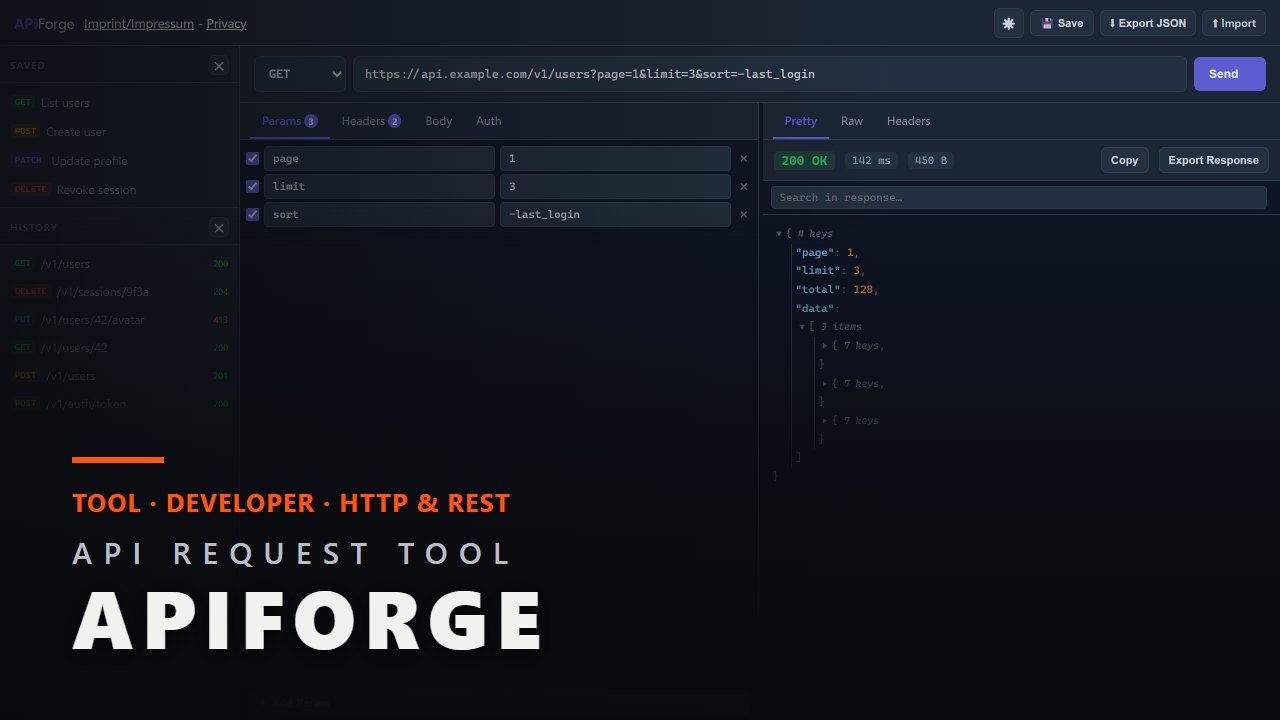Select history entry /v1/sessions/9f3a

(120, 292)
